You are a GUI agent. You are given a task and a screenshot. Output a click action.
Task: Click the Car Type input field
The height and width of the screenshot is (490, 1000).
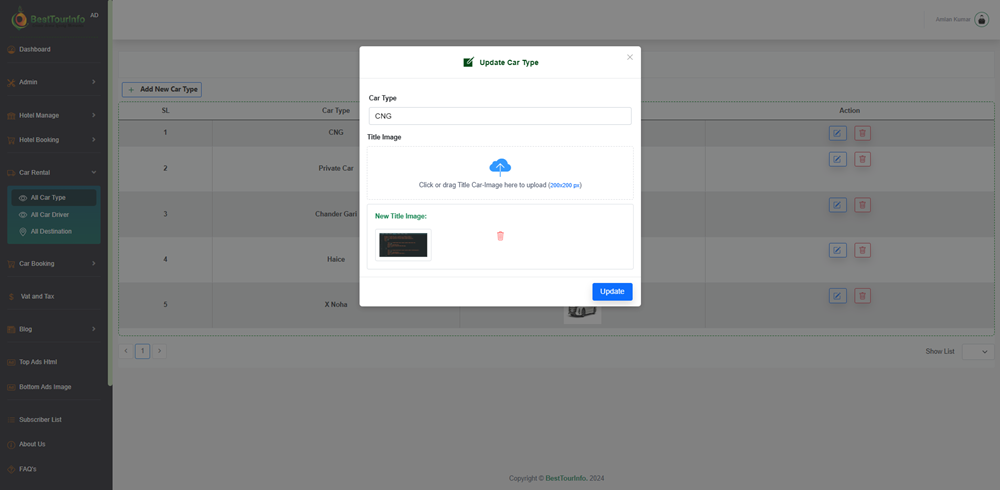point(500,116)
